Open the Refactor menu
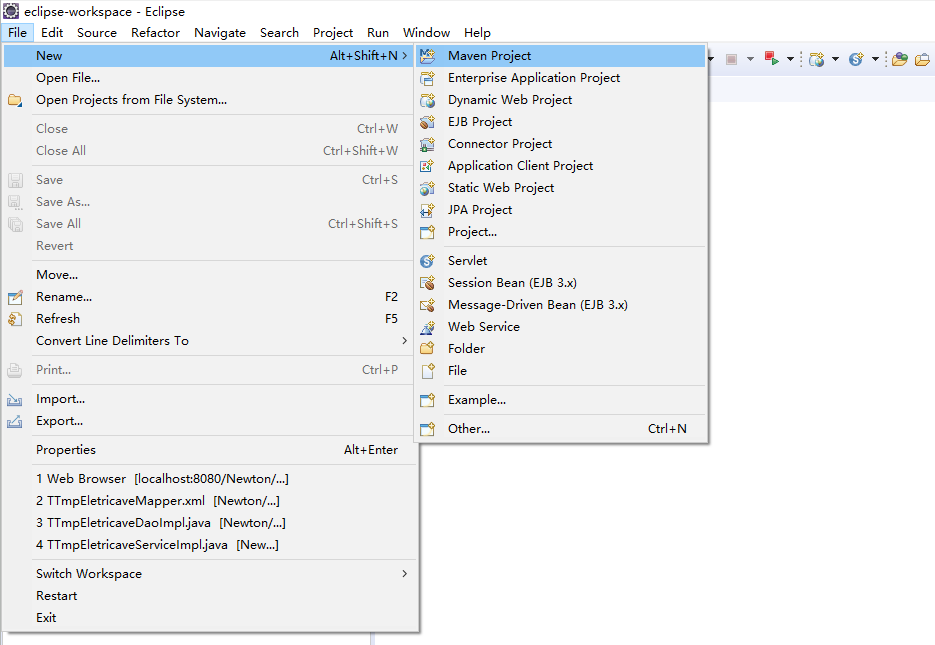This screenshot has width=935, height=645. (x=155, y=32)
